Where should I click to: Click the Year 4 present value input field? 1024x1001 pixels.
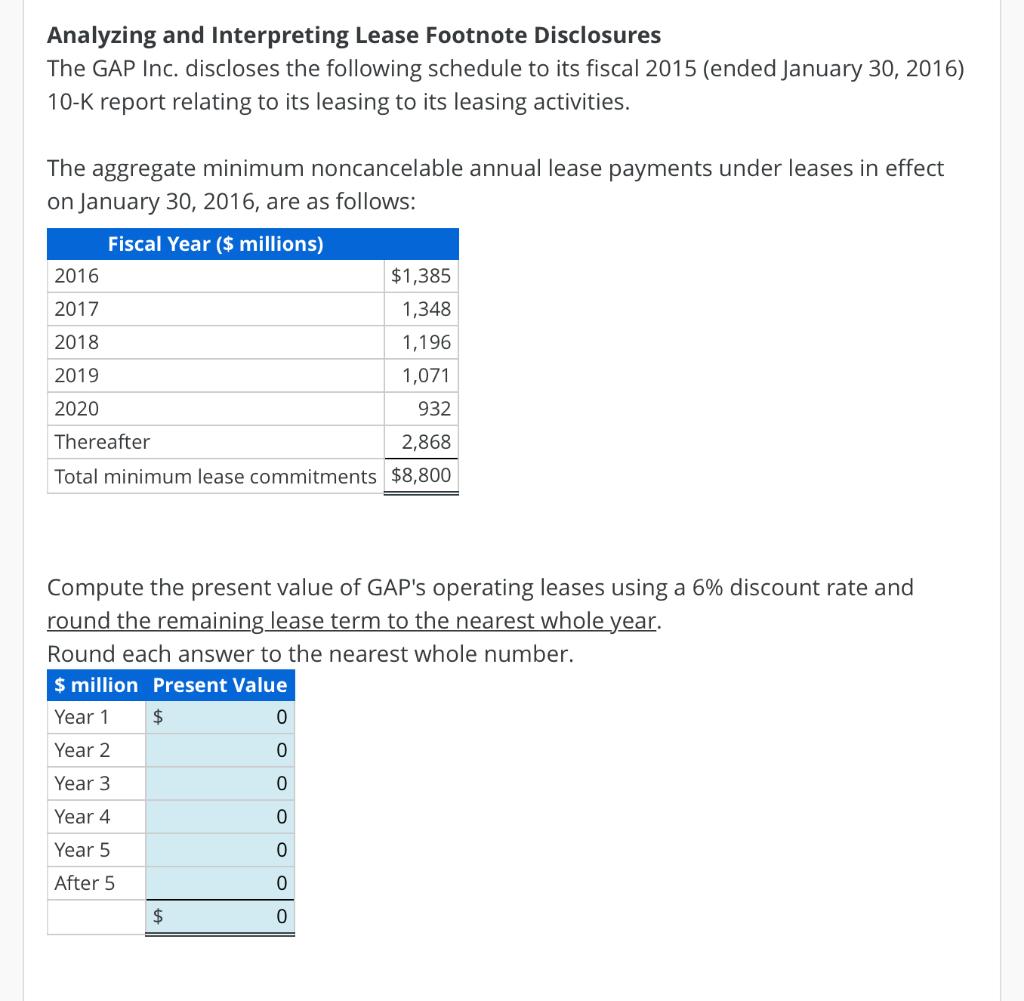[x=220, y=816]
